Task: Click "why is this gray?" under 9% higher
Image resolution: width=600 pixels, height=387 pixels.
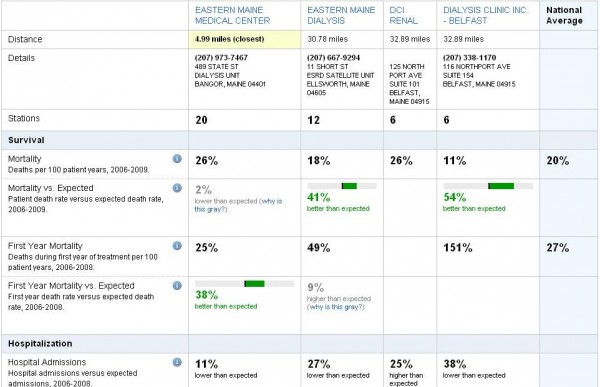Action: (x=336, y=307)
